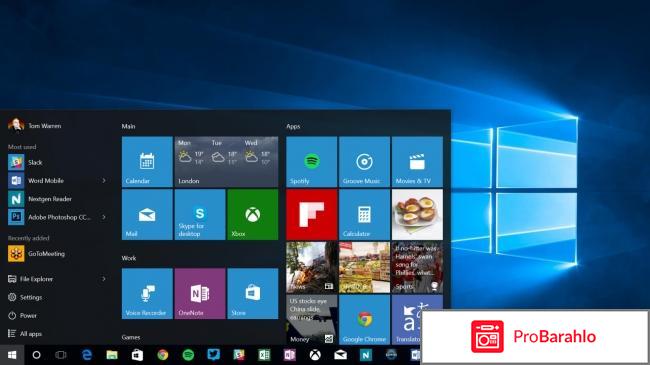Open the Calendar tile

147,162
